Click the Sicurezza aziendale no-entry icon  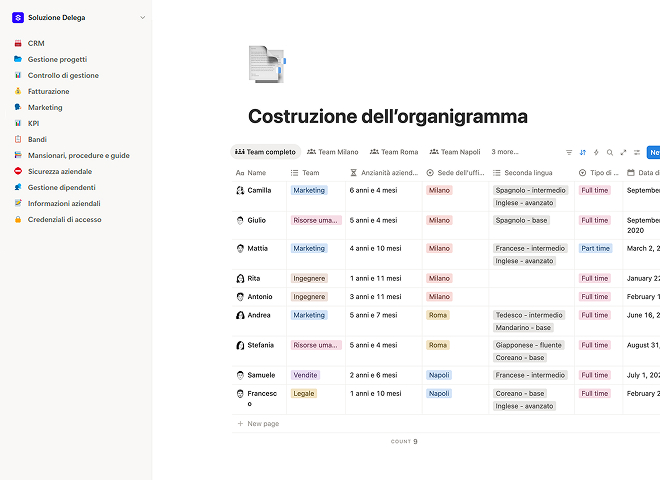coord(18,171)
